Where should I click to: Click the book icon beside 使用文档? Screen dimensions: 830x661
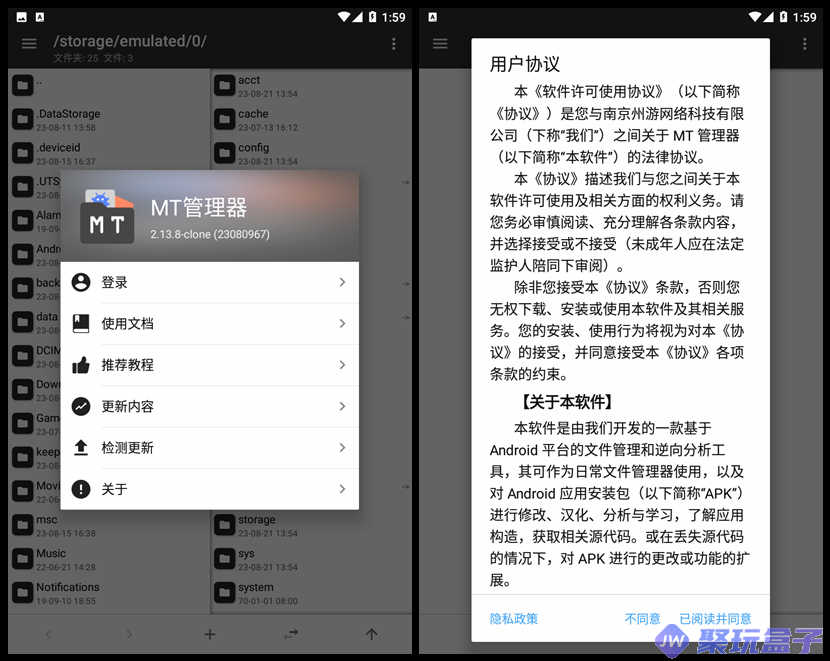pyautogui.click(x=81, y=323)
